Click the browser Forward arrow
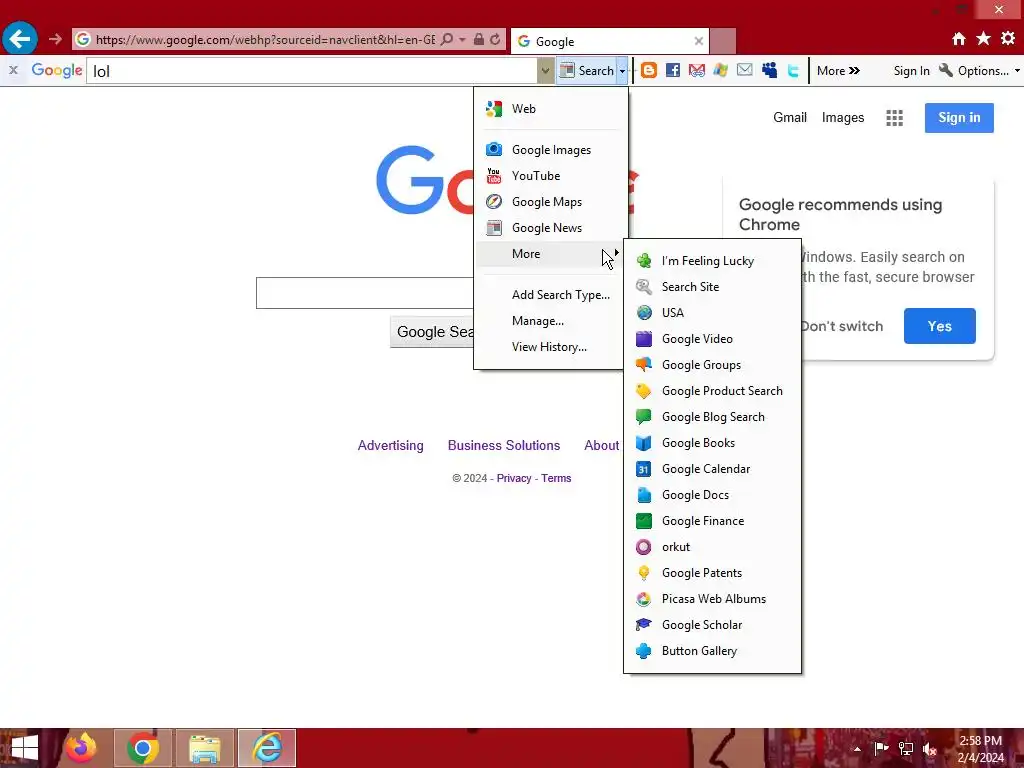This screenshot has width=1024, height=768. click(x=56, y=39)
